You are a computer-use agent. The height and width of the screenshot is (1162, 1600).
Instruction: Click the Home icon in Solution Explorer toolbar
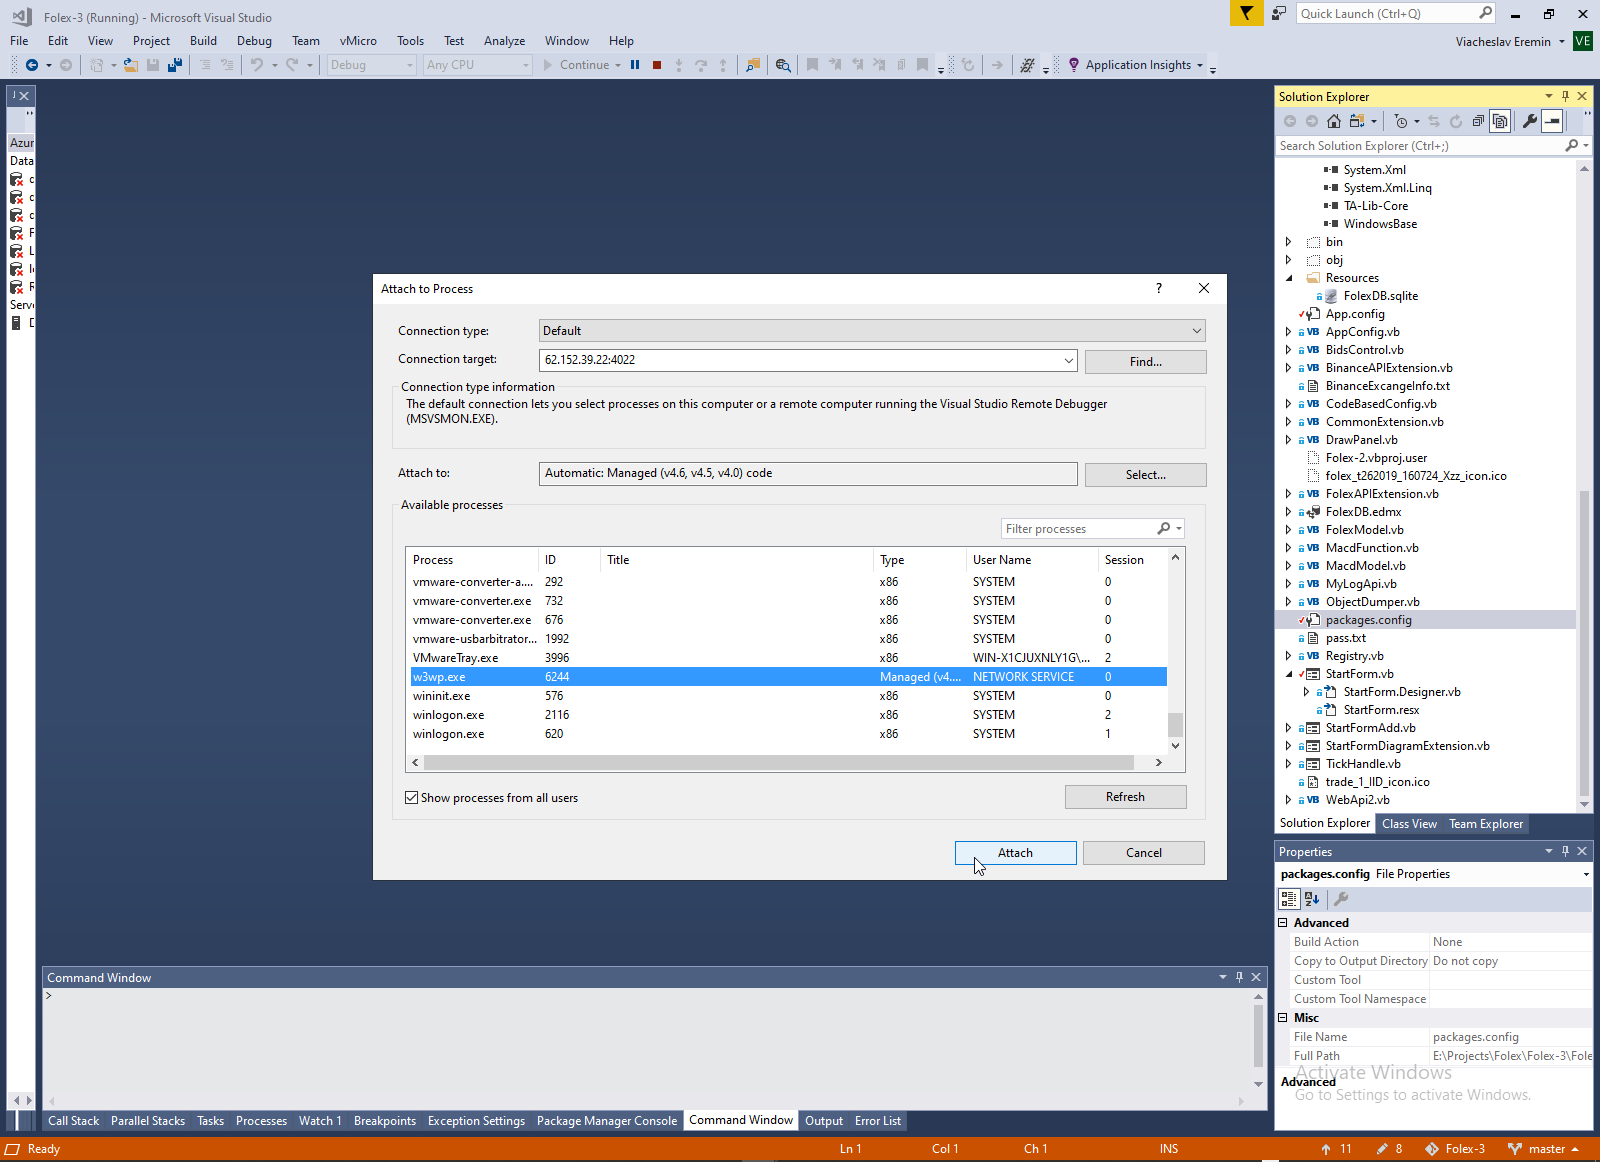click(x=1334, y=121)
